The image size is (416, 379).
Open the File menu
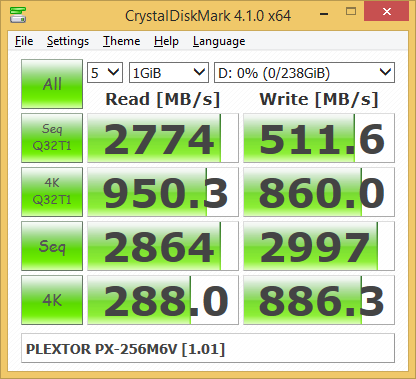click(x=24, y=41)
